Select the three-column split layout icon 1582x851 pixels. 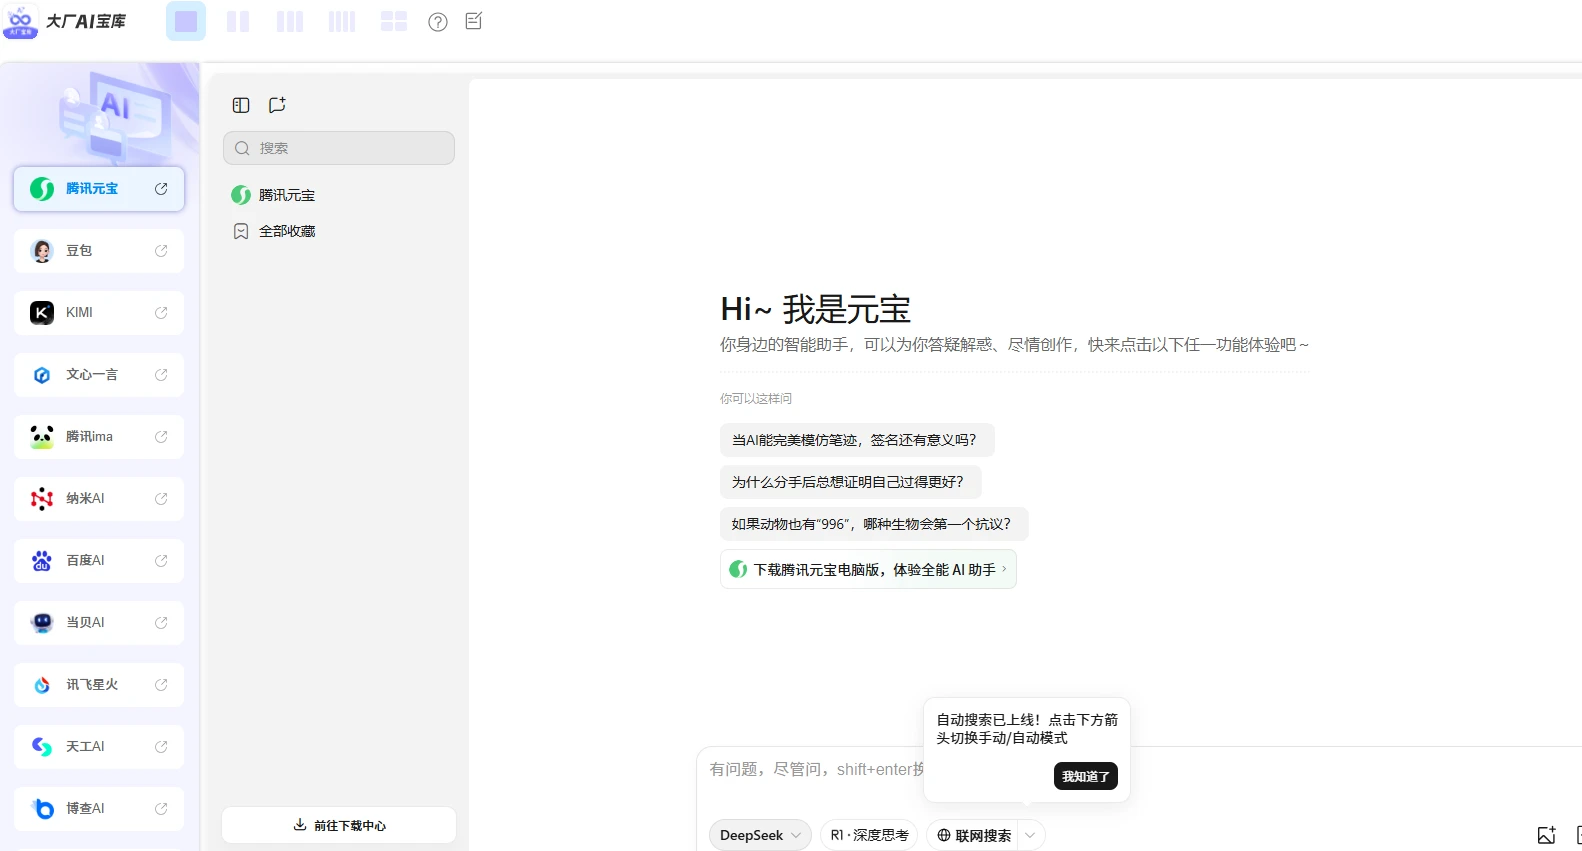pyautogui.click(x=290, y=21)
